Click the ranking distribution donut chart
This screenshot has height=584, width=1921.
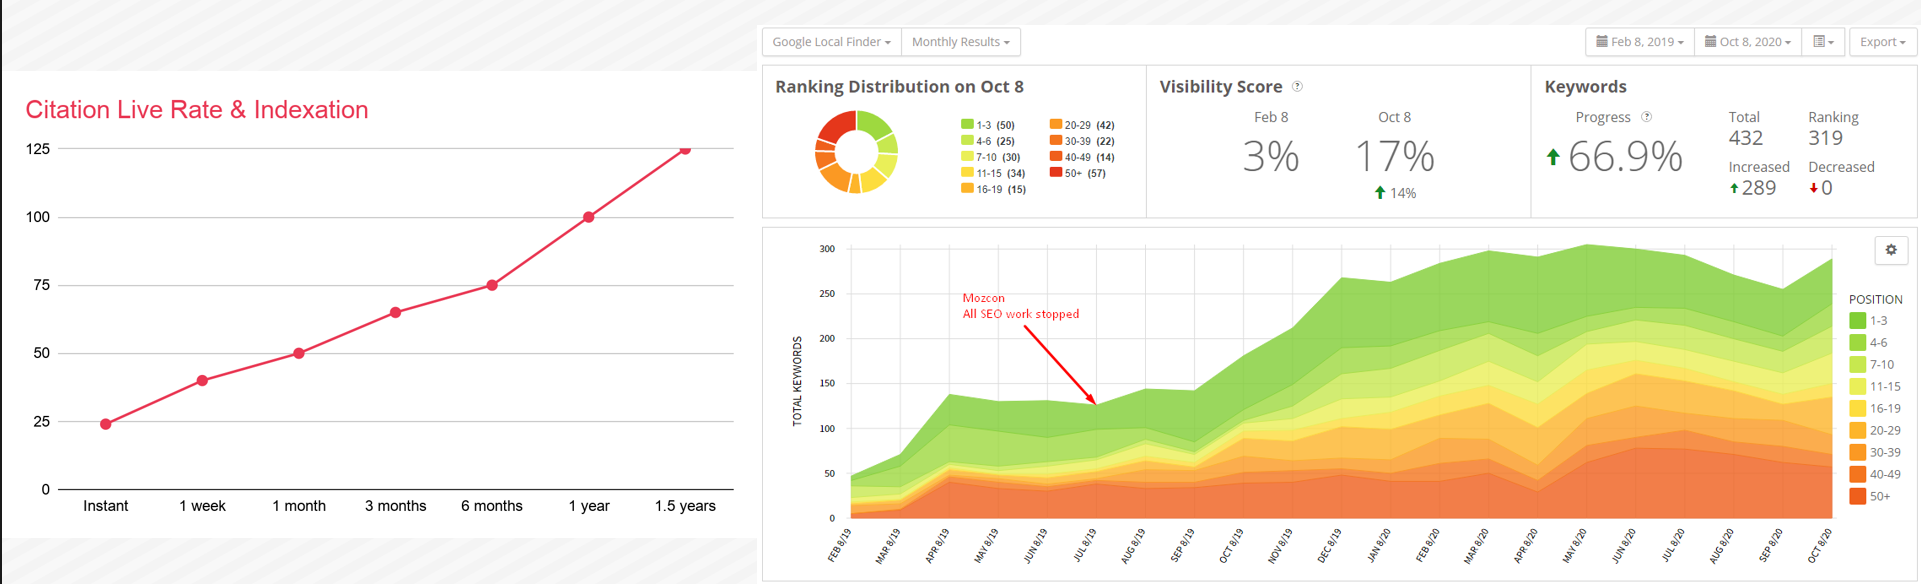point(856,152)
